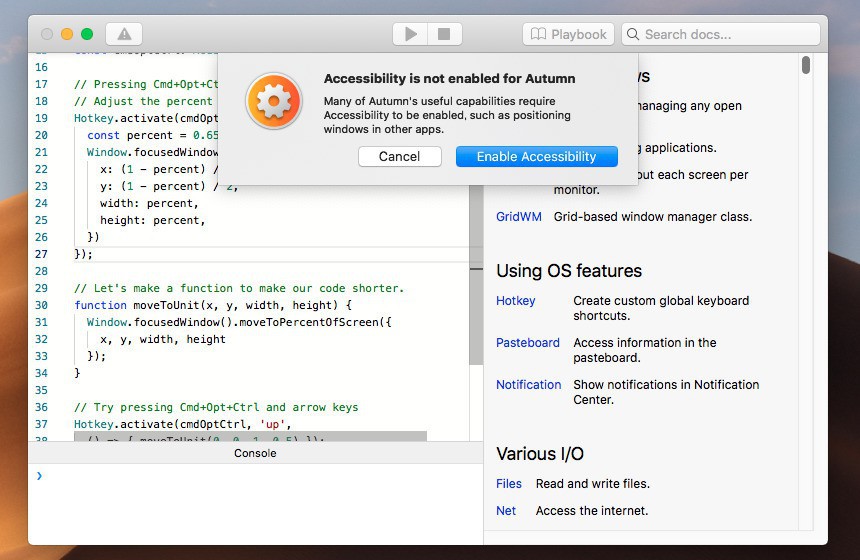This screenshot has height=560, width=860.
Task: Click the Net documentation link
Action: (506, 511)
